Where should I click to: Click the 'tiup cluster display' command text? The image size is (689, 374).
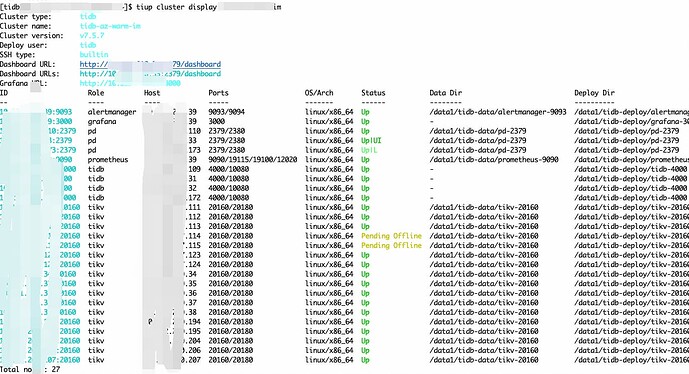pos(176,7)
